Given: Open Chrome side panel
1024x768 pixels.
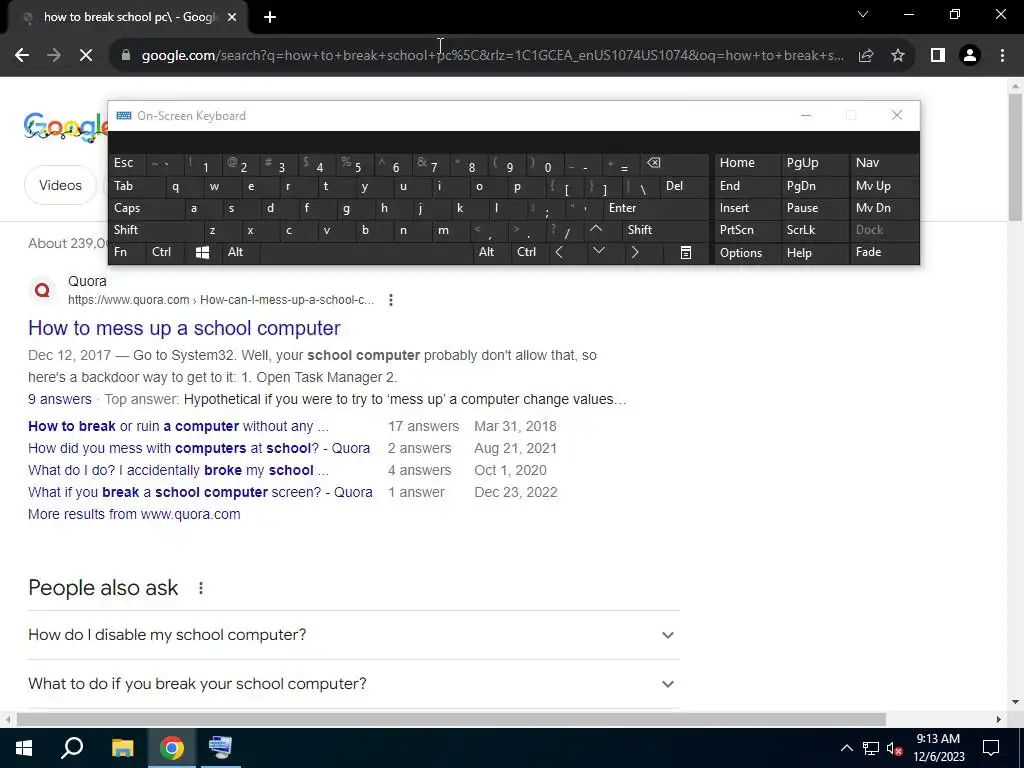Looking at the screenshot, I should coord(938,56).
